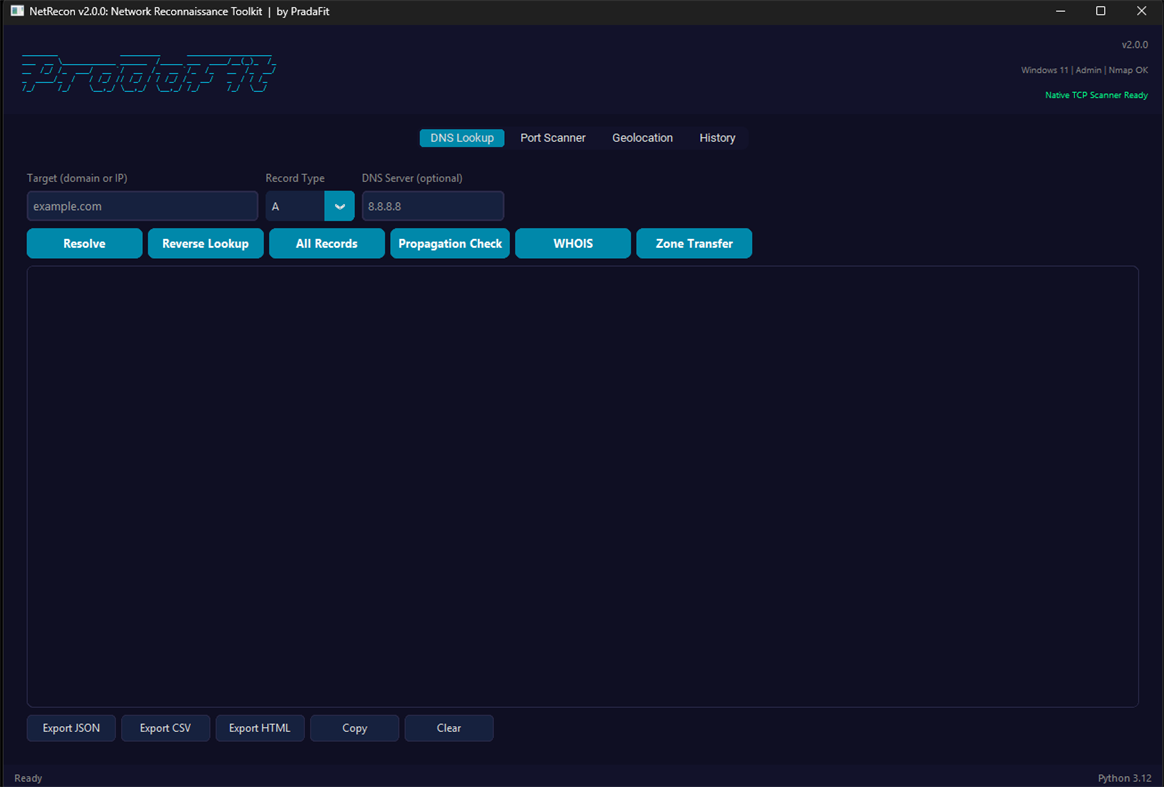Focus the DNS Server optional field
Image resolution: width=1164 pixels, height=787 pixels.
tap(433, 206)
